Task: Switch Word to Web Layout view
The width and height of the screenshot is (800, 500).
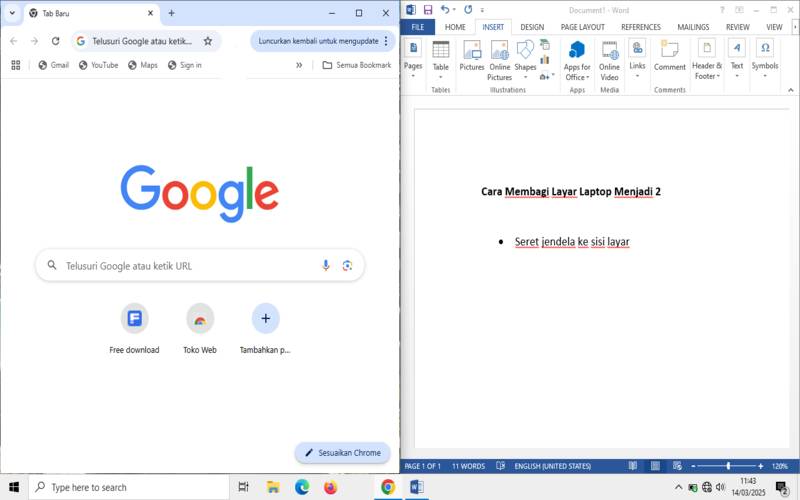Action: coord(677,466)
